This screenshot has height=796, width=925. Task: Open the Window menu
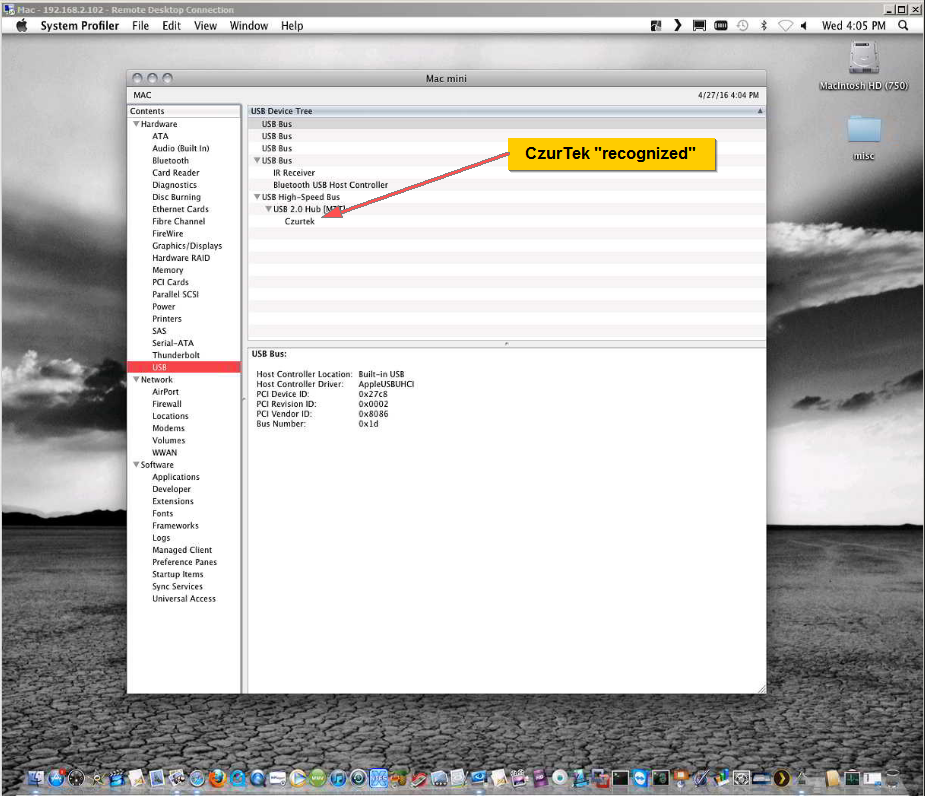tap(248, 25)
